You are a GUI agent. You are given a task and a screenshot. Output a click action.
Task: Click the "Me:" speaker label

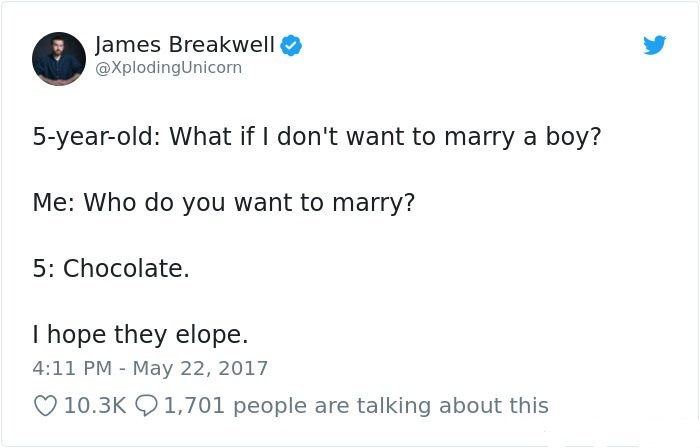54,203
